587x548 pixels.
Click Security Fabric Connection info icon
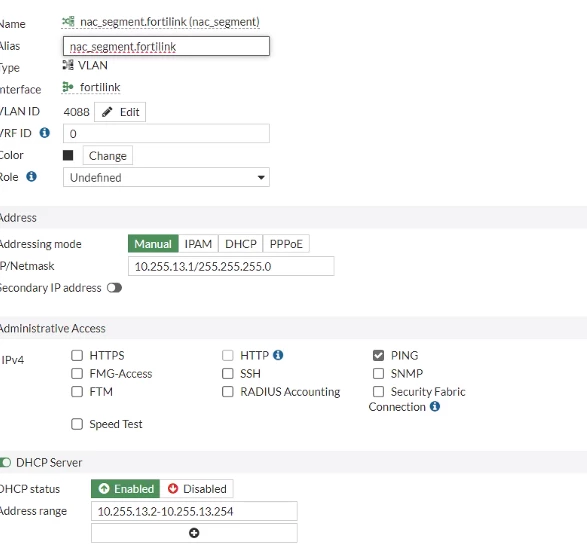[435, 406]
